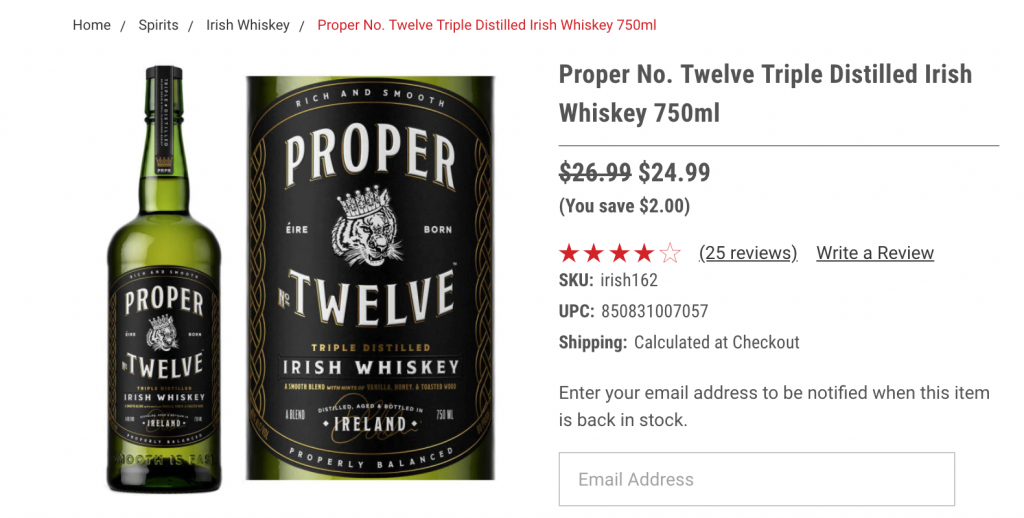Click the $24.99 sale price

click(674, 173)
